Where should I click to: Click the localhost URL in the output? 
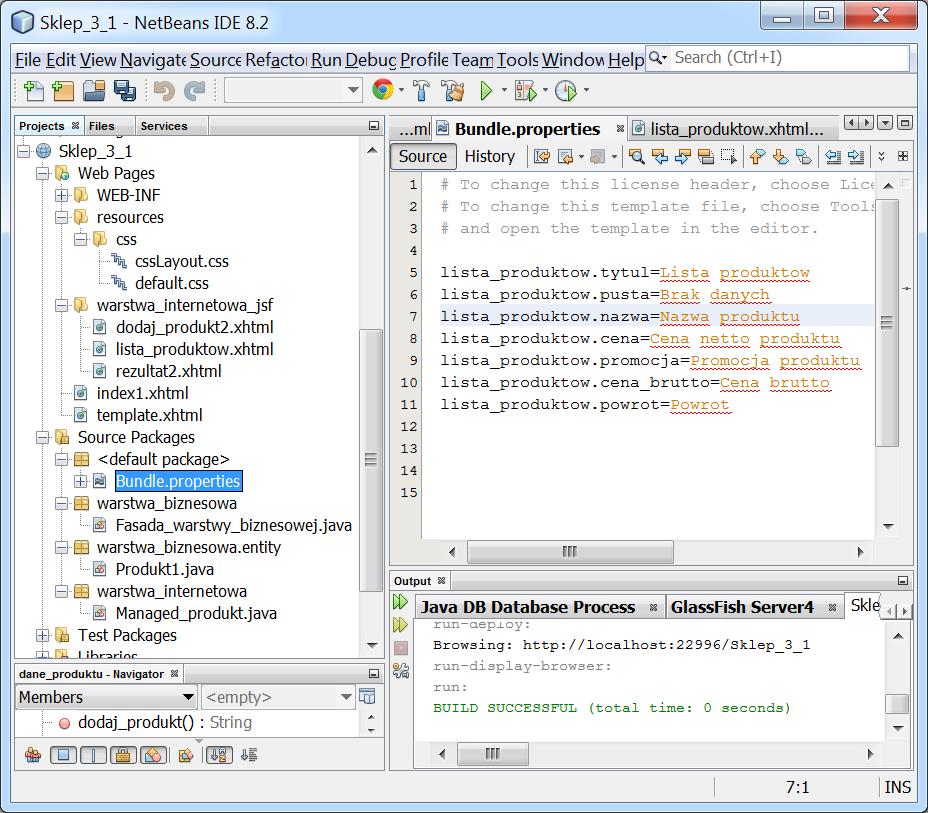point(666,645)
